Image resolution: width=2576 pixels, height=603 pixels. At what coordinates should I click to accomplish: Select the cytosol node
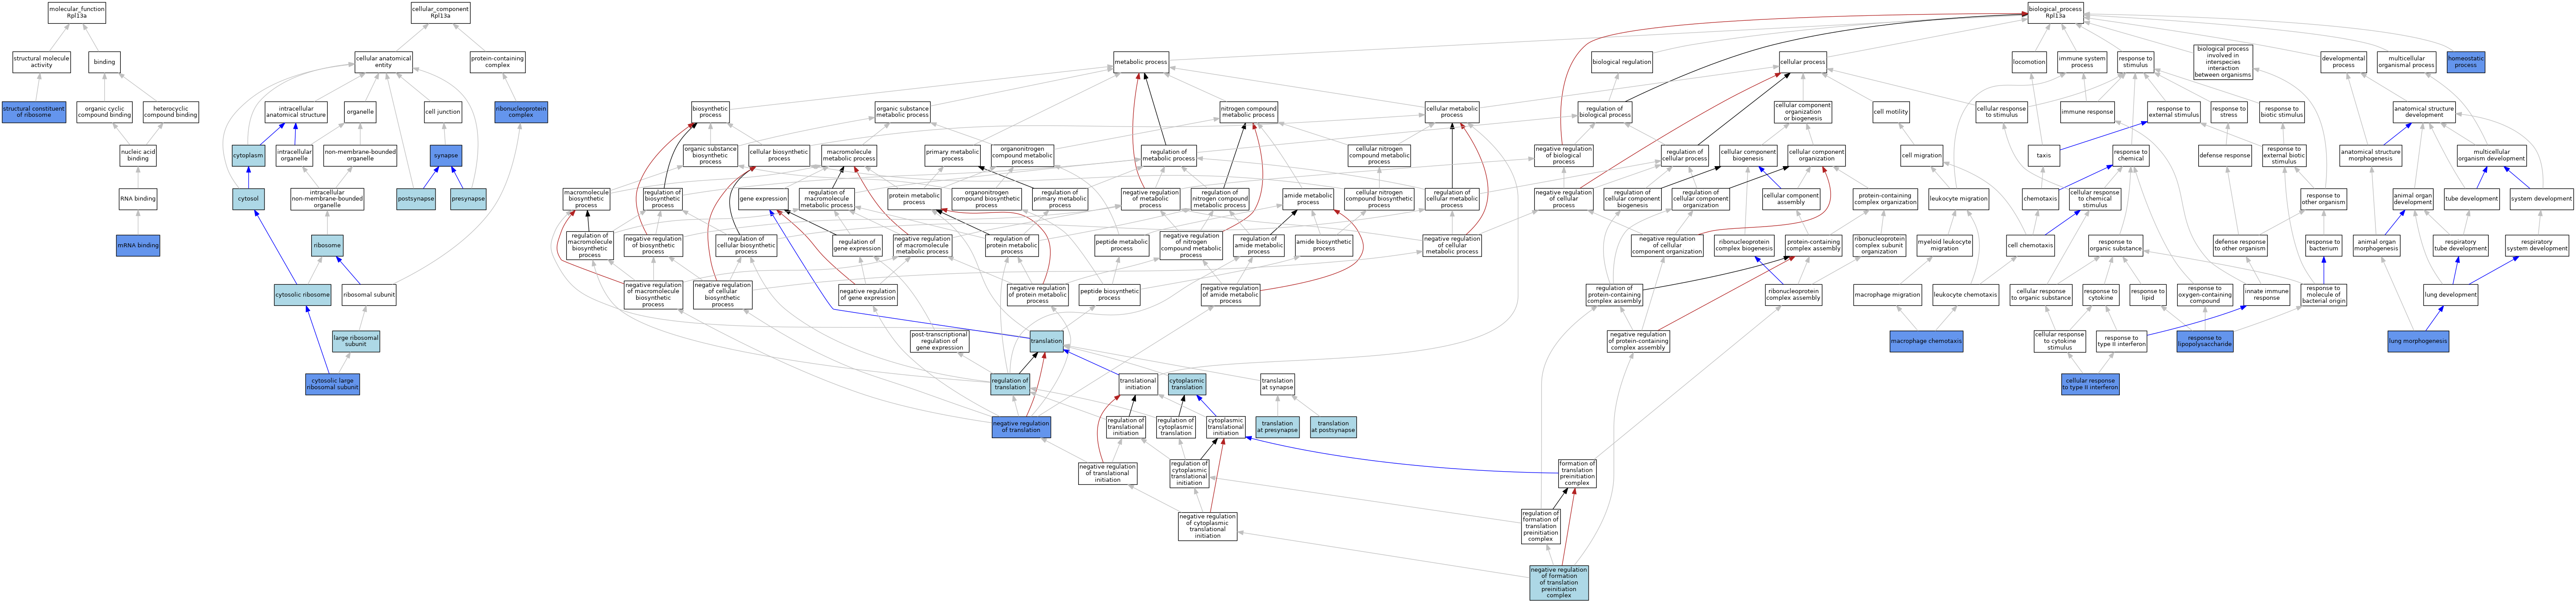(248, 199)
